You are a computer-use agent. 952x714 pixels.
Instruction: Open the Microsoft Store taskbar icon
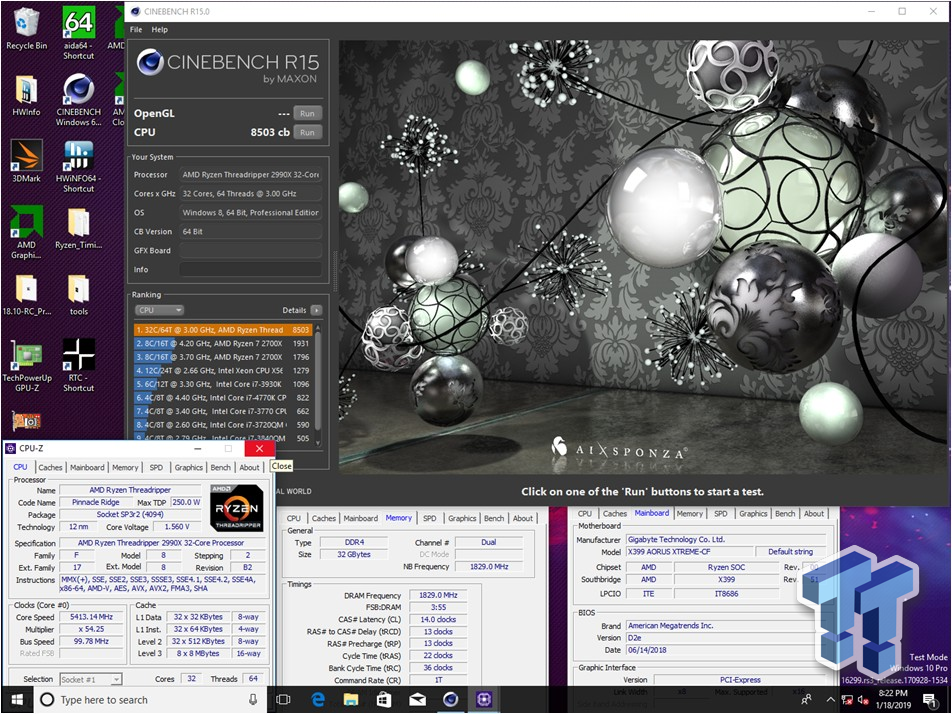(384, 699)
